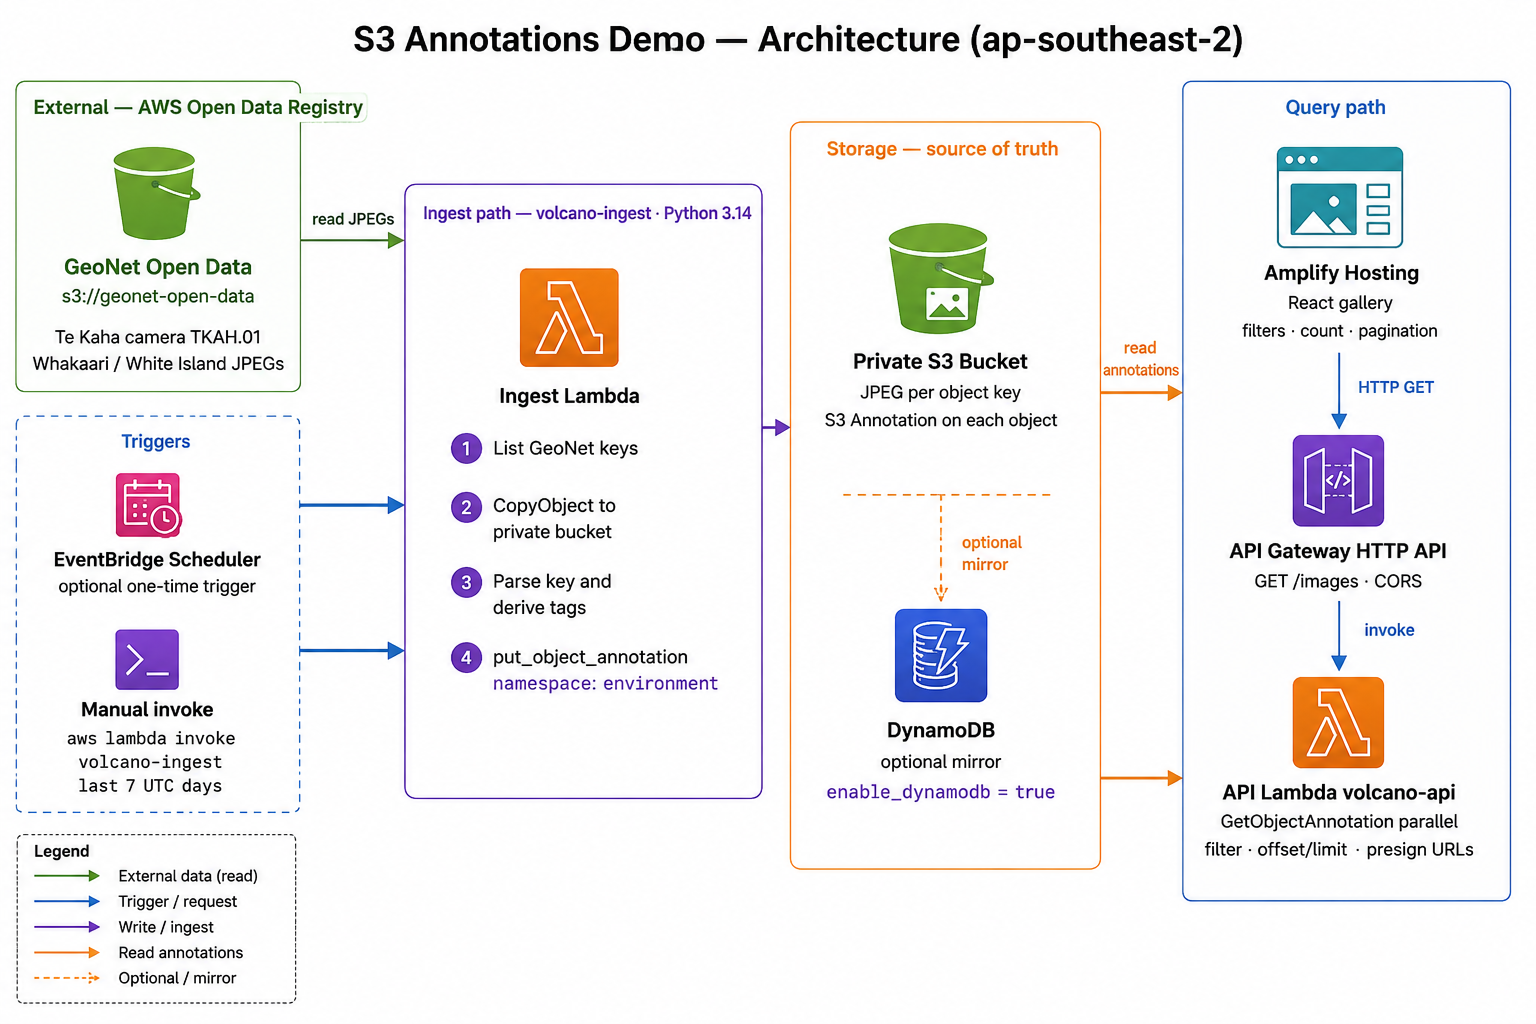Click step 4 circle beside put_object_annotation
This screenshot has height=1024, width=1536.
click(466, 657)
